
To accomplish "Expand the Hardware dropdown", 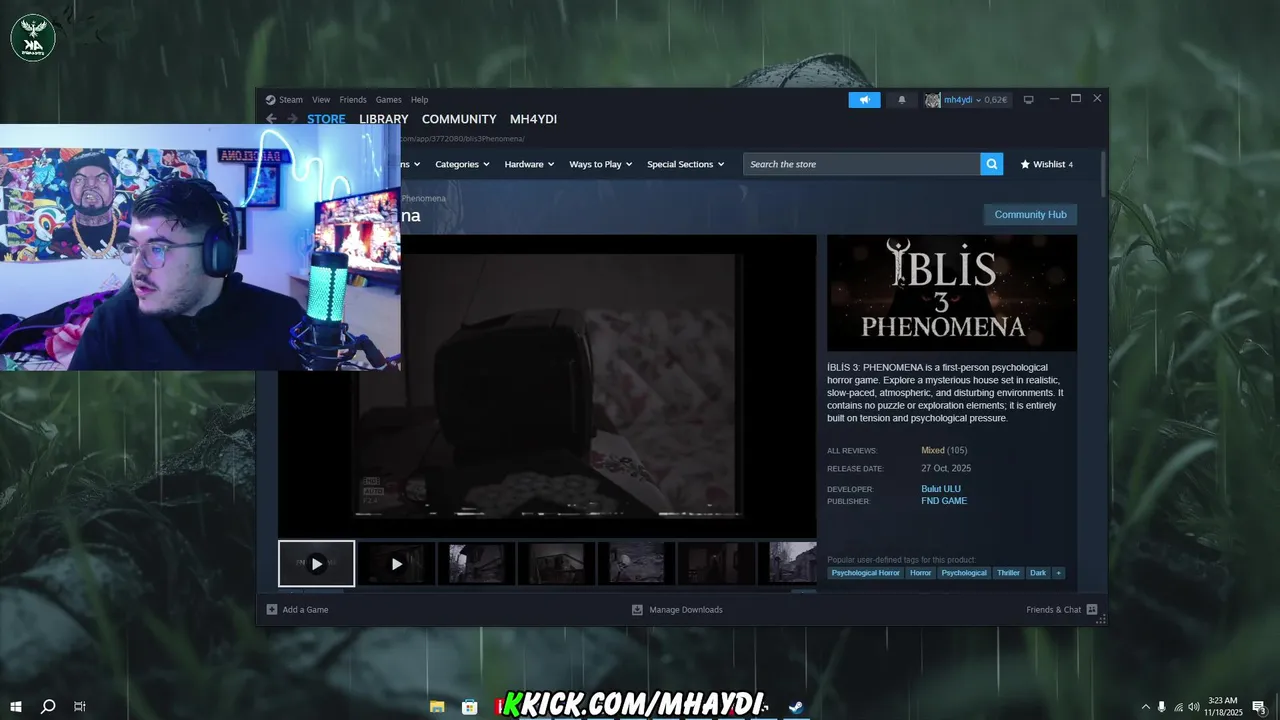I will [530, 164].
